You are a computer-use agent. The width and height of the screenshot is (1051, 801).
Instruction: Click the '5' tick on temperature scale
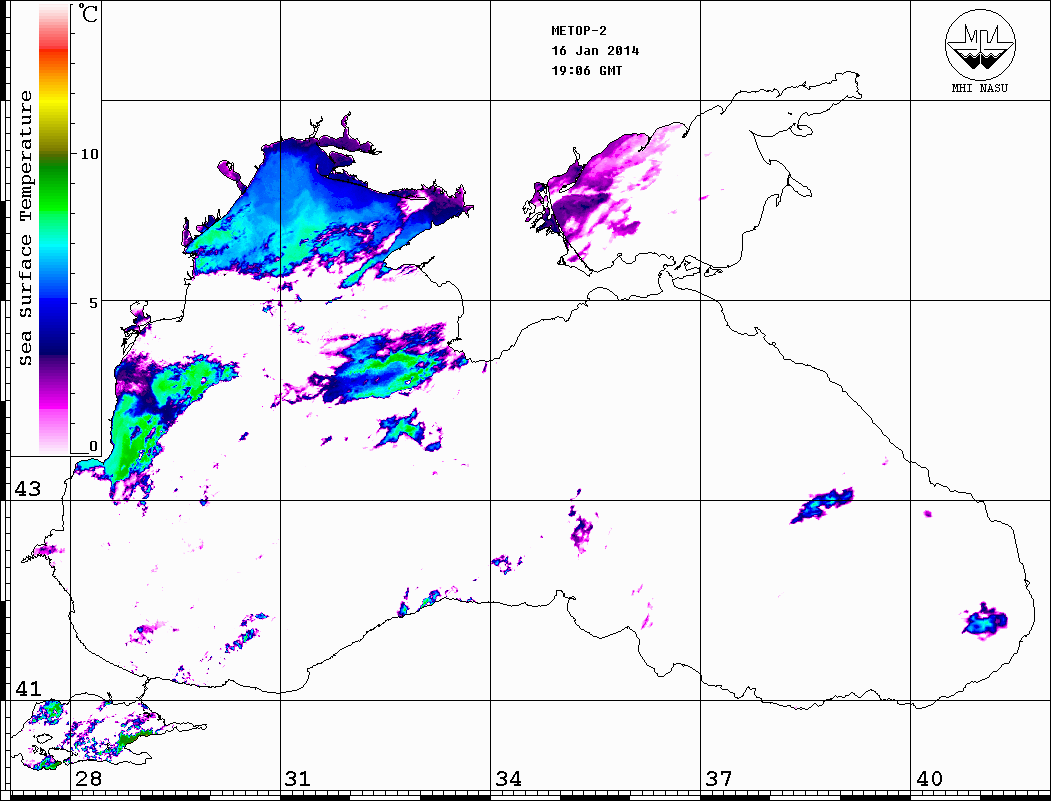(93, 302)
